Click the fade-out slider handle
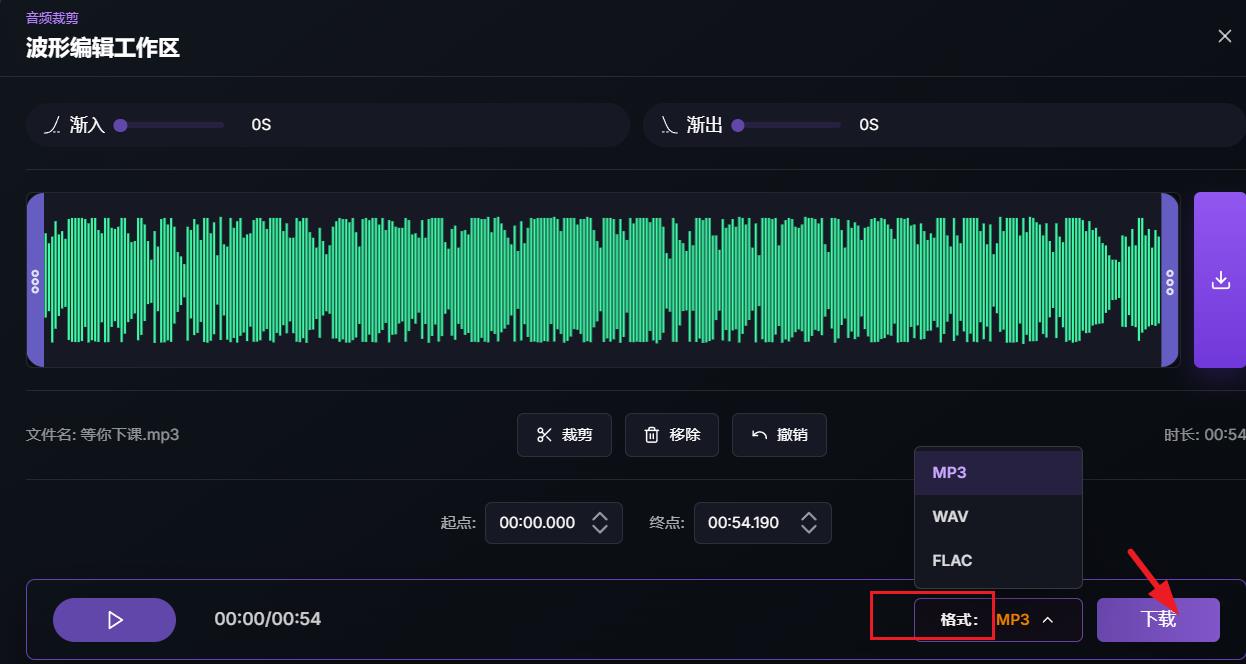Image resolution: width=1246 pixels, height=664 pixels. [x=738, y=125]
